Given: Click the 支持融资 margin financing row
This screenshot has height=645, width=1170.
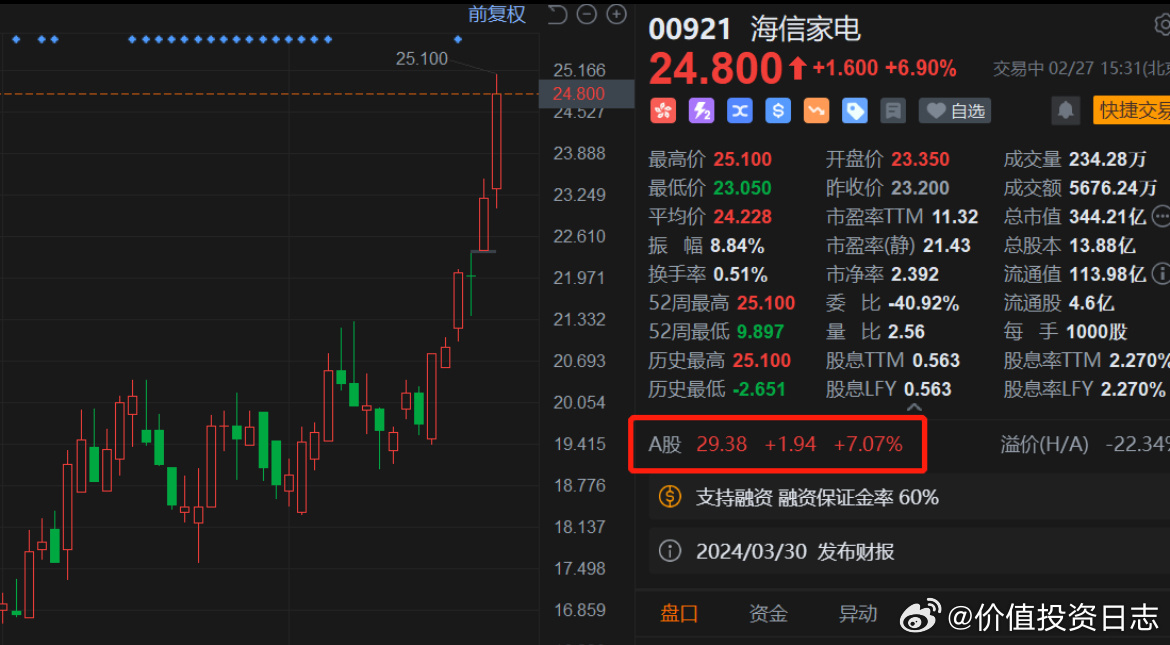Looking at the screenshot, I should coord(910,497).
